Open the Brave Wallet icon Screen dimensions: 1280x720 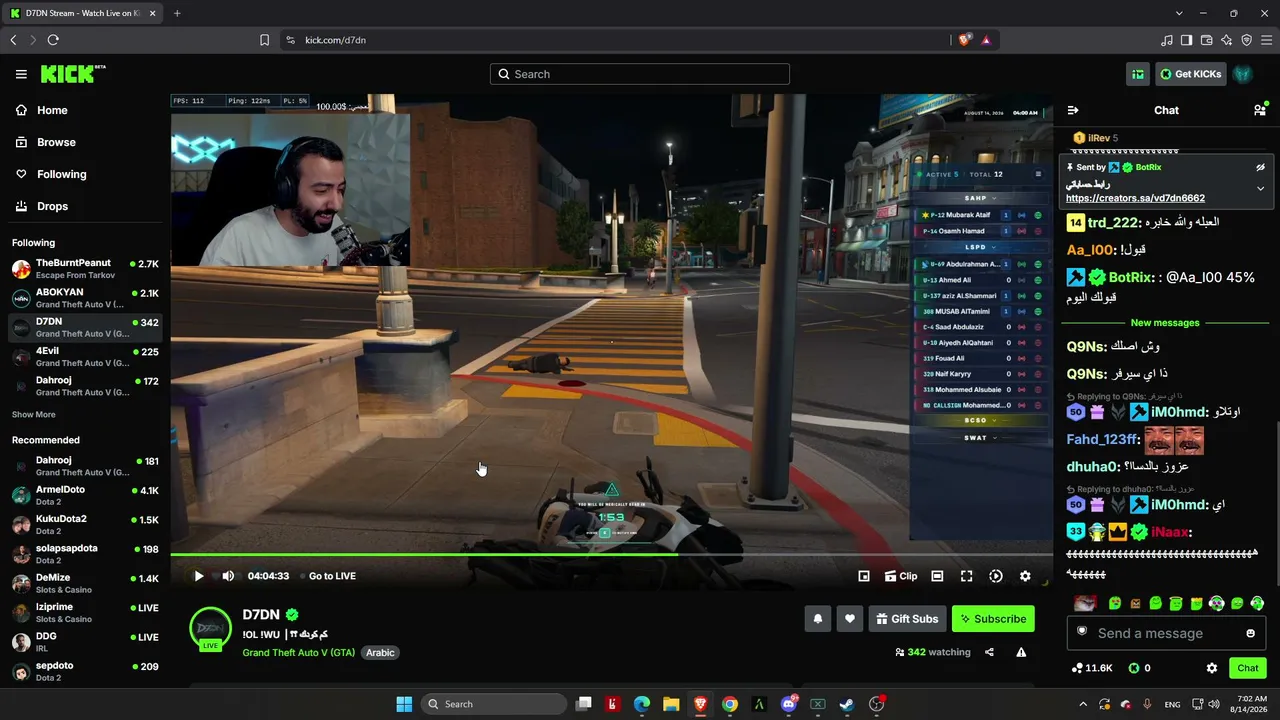(x=1206, y=40)
